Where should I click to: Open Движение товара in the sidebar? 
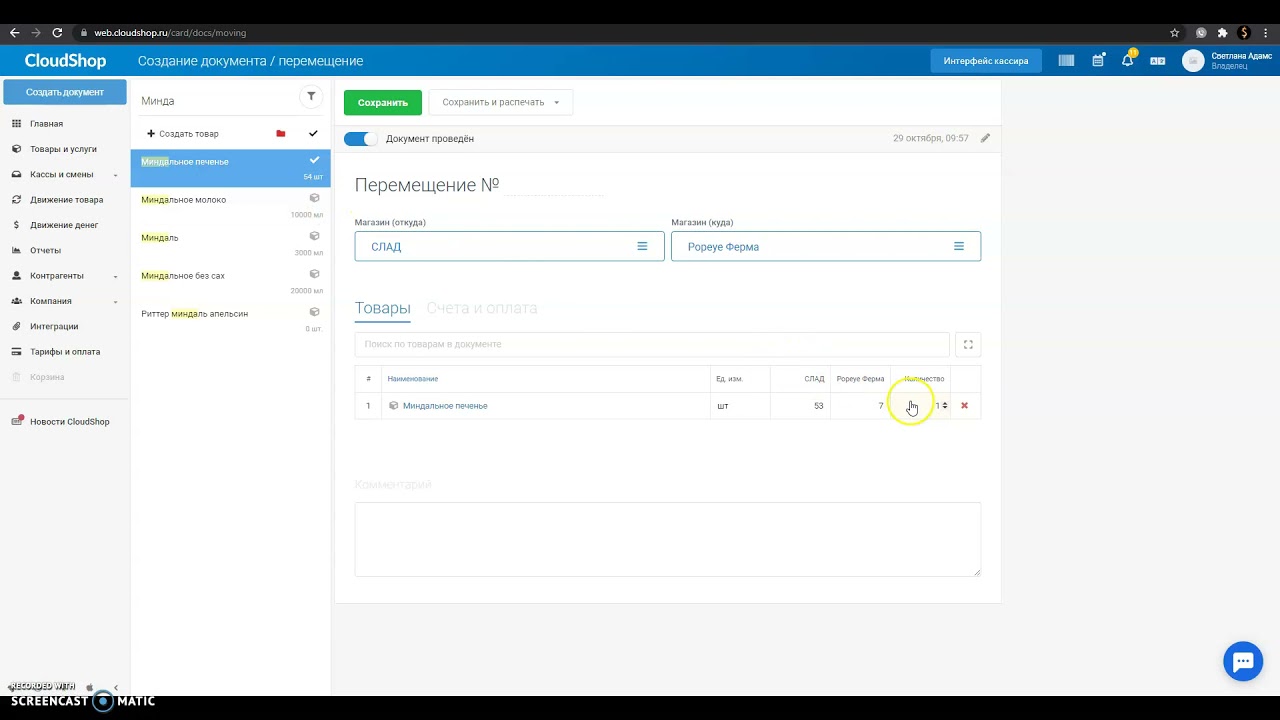coord(65,200)
